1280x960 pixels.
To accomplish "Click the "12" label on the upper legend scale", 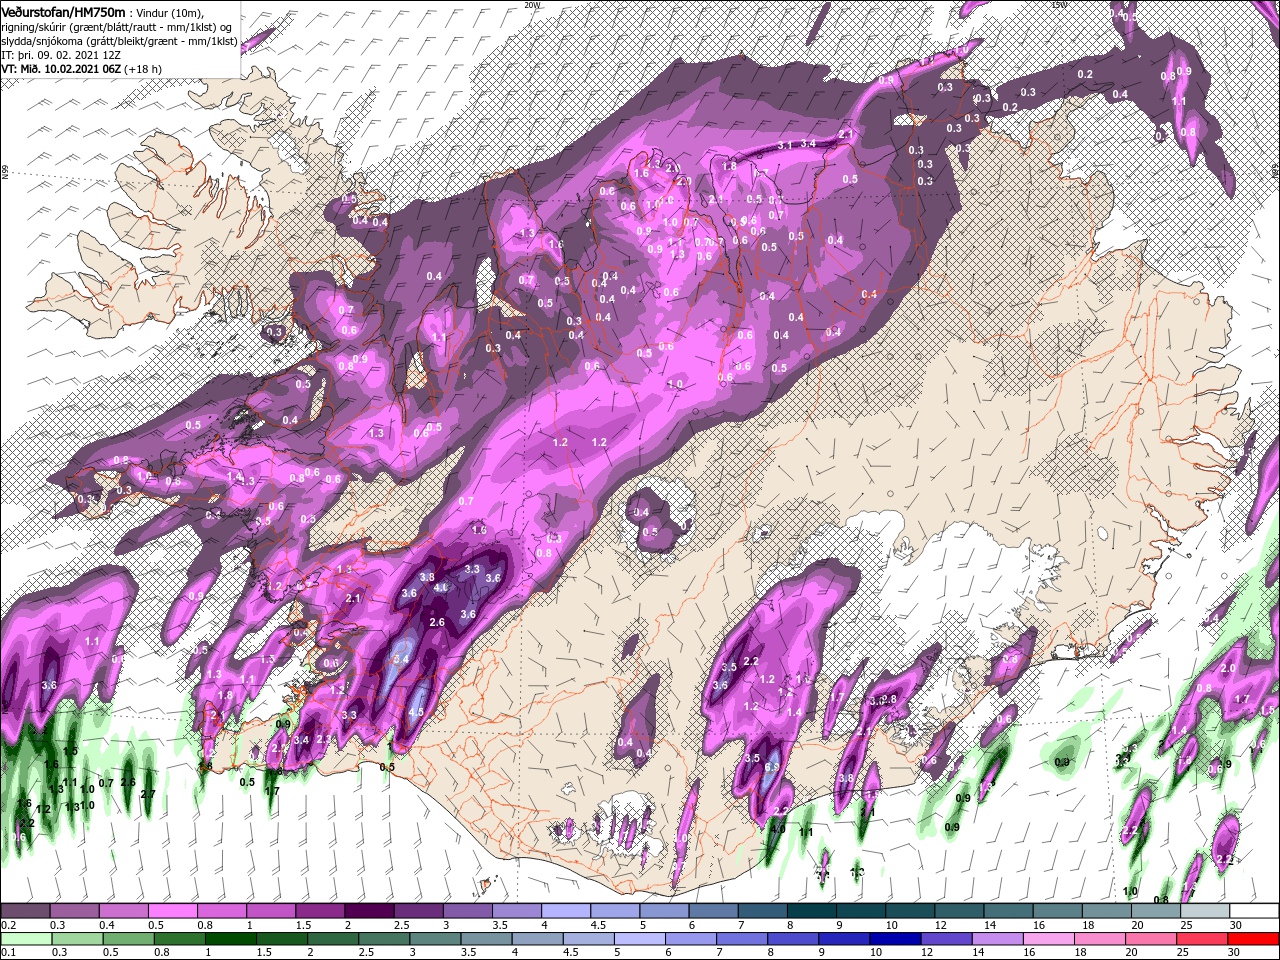I will (x=940, y=925).
